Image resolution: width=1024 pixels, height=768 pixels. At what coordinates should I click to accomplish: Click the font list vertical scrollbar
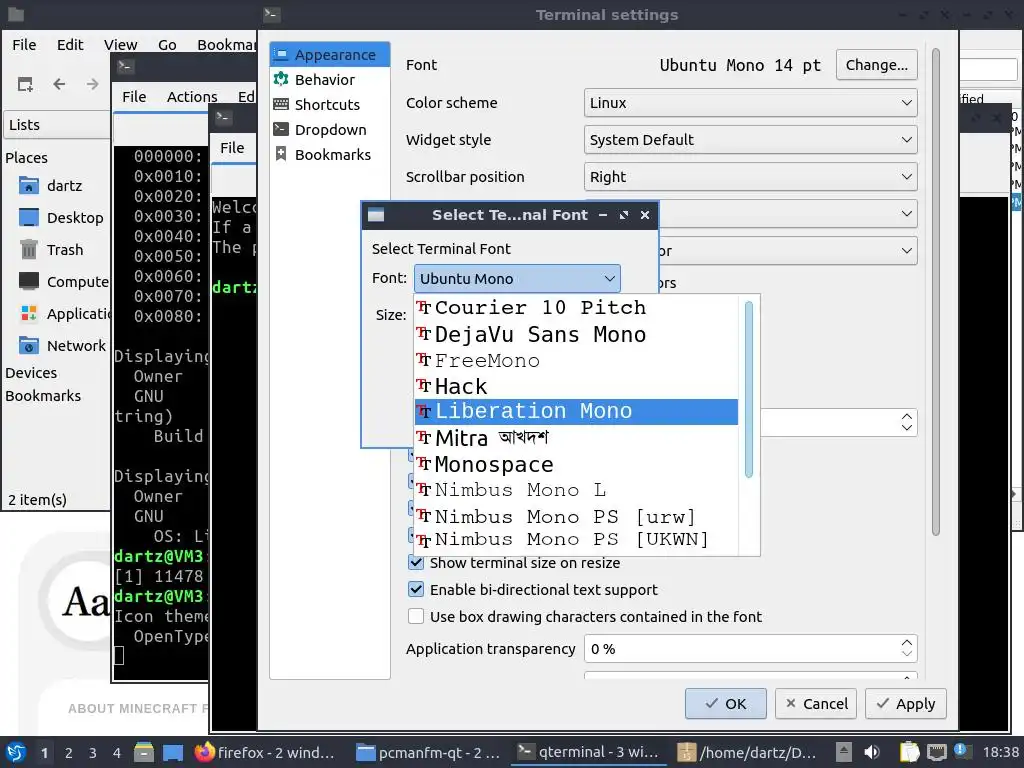(x=748, y=389)
